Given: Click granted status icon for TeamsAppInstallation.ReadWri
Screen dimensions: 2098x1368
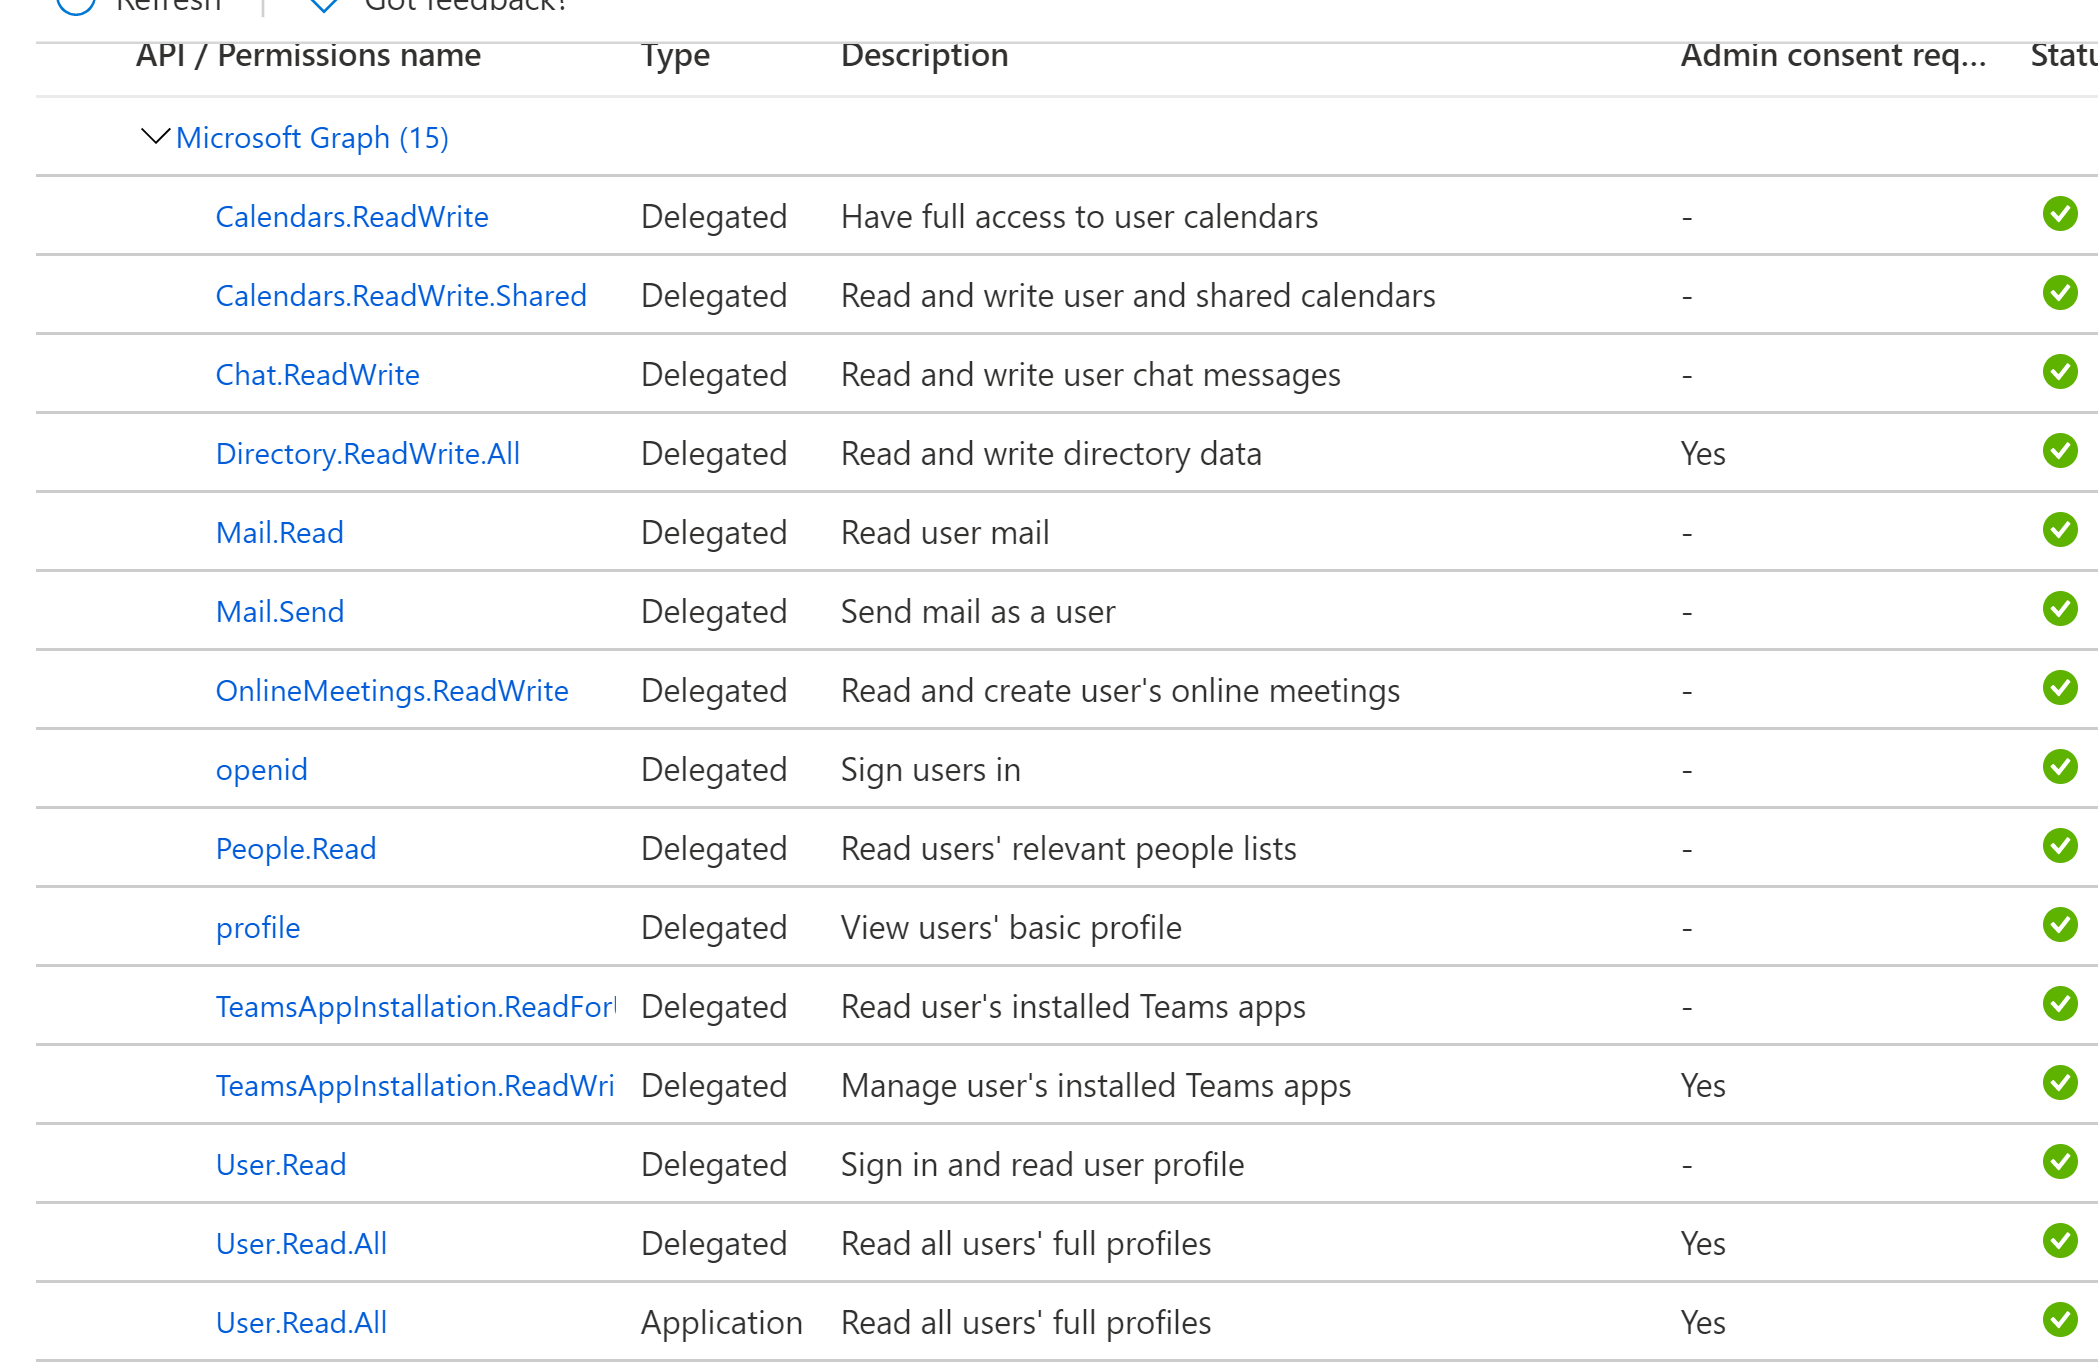Looking at the screenshot, I should point(2060,1082).
